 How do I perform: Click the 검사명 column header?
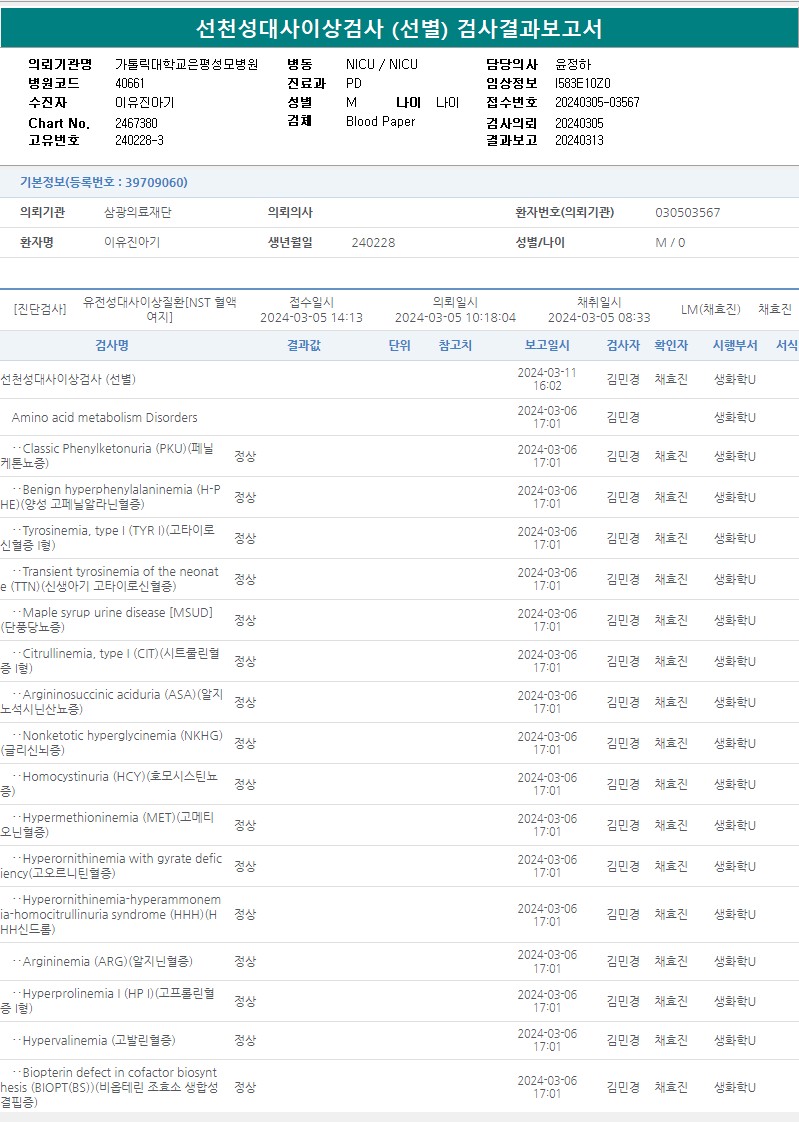pos(112,345)
